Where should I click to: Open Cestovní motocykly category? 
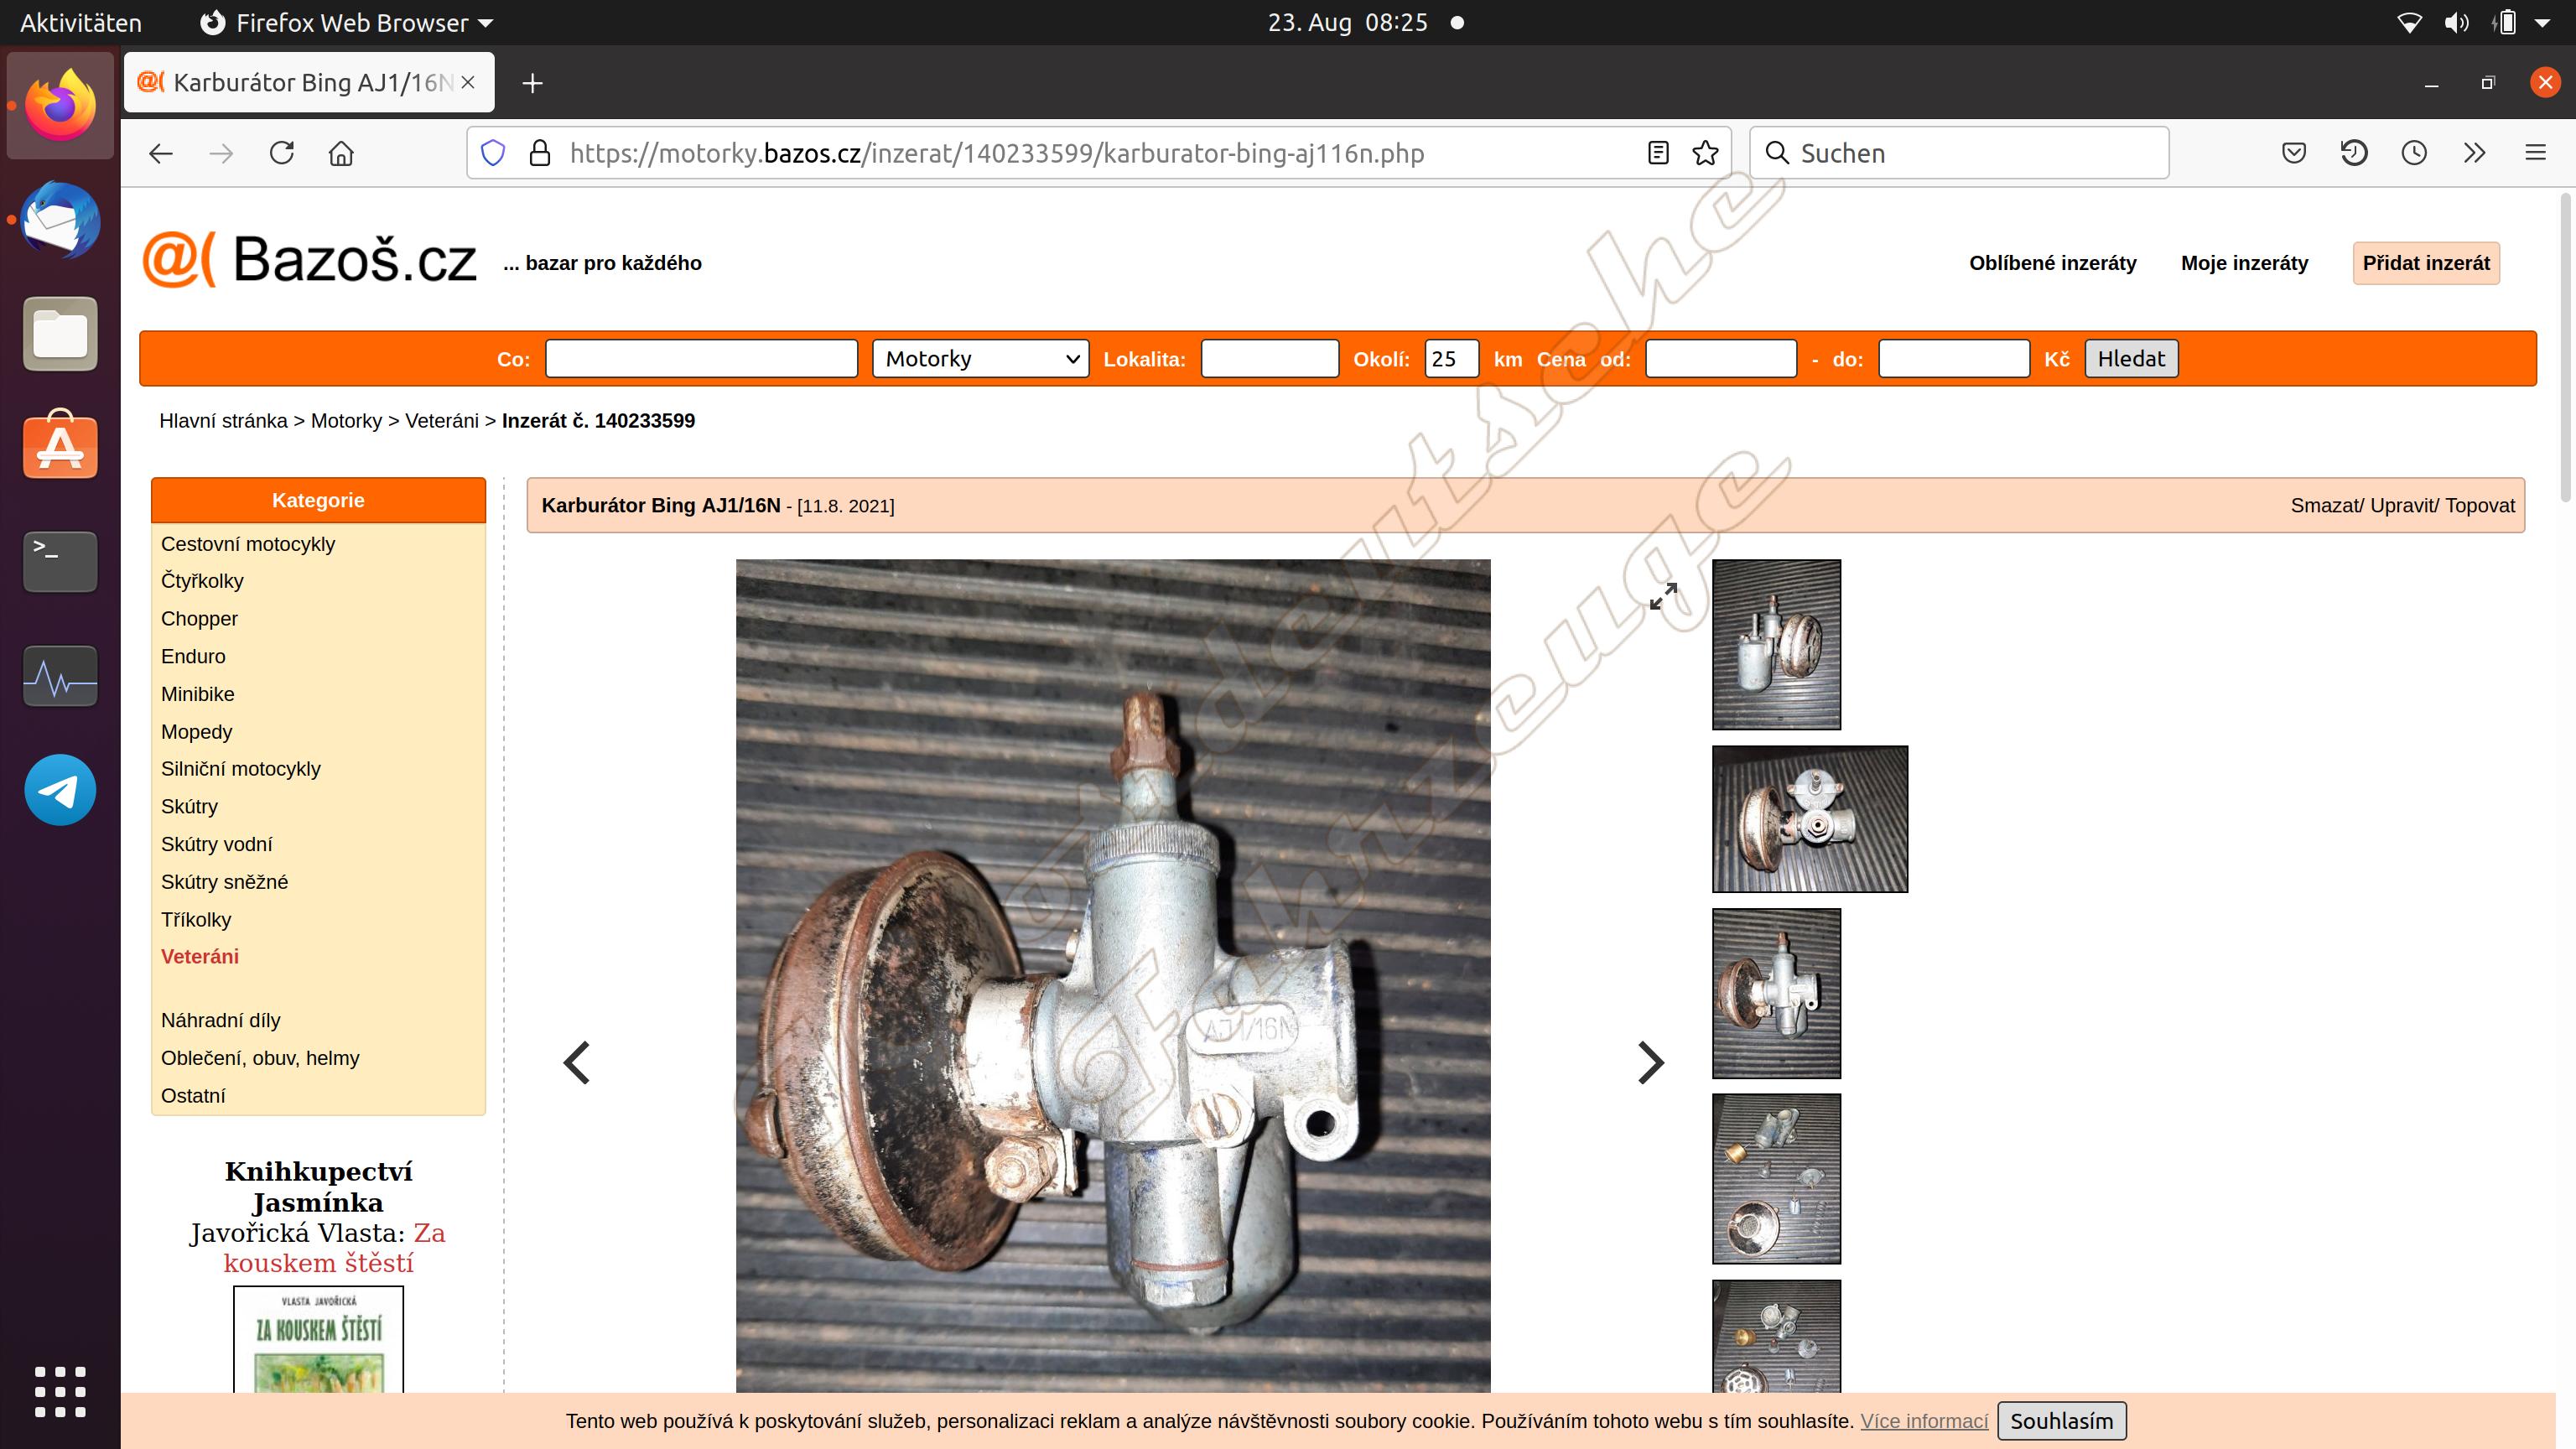248,544
